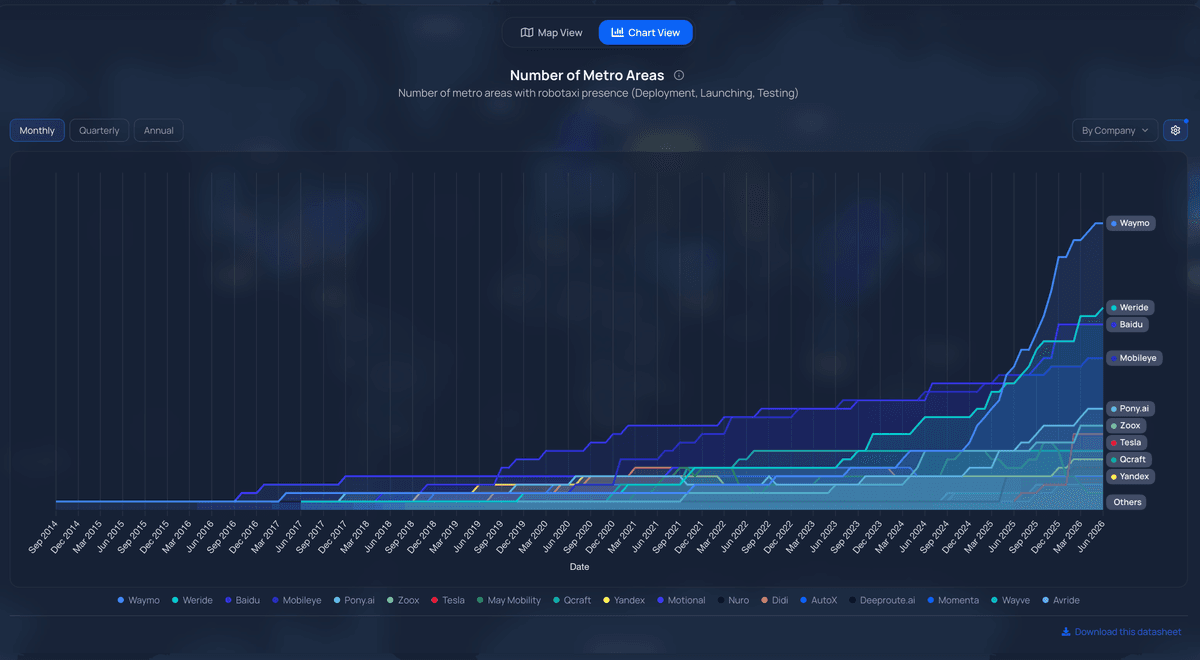Toggle May Mobility series in legend
This screenshot has width=1200, height=660.
coord(508,600)
